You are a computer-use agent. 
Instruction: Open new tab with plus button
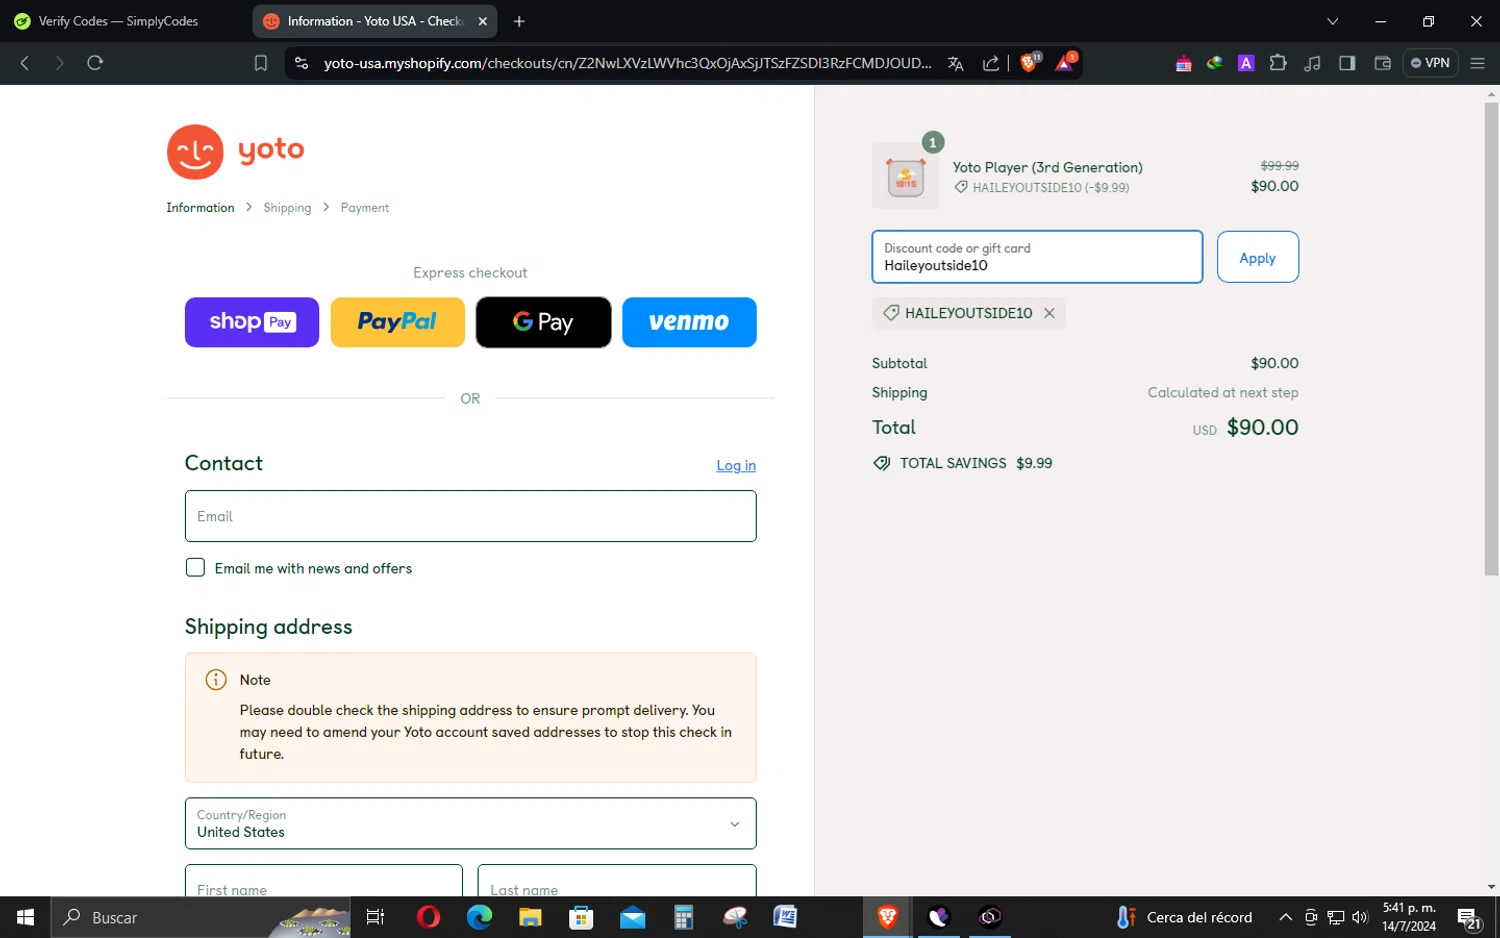coord(519,21)
